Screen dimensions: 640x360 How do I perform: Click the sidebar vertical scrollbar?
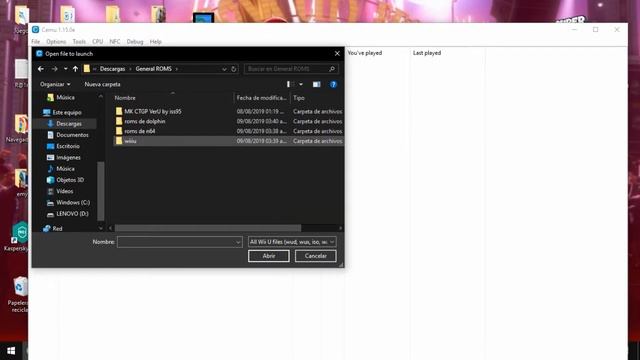100,191
